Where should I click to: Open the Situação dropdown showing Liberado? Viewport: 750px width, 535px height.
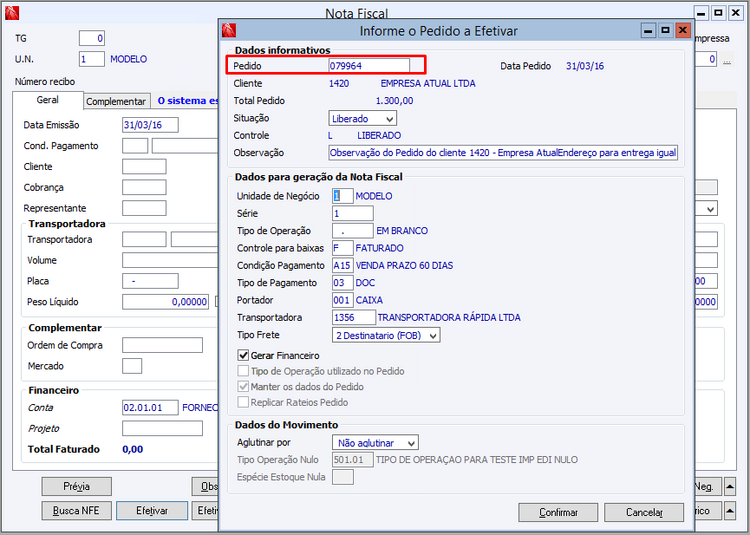tap(363, 118)
